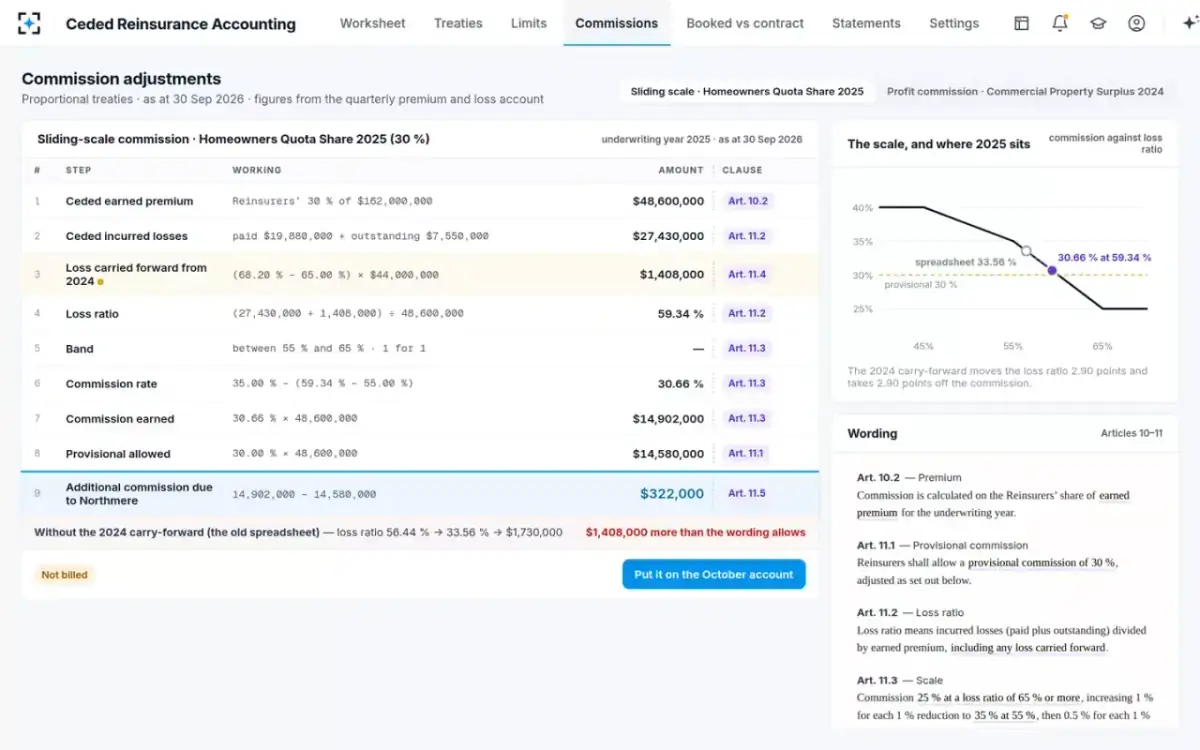Select the Loss carried forward from 2024 row

420,274
